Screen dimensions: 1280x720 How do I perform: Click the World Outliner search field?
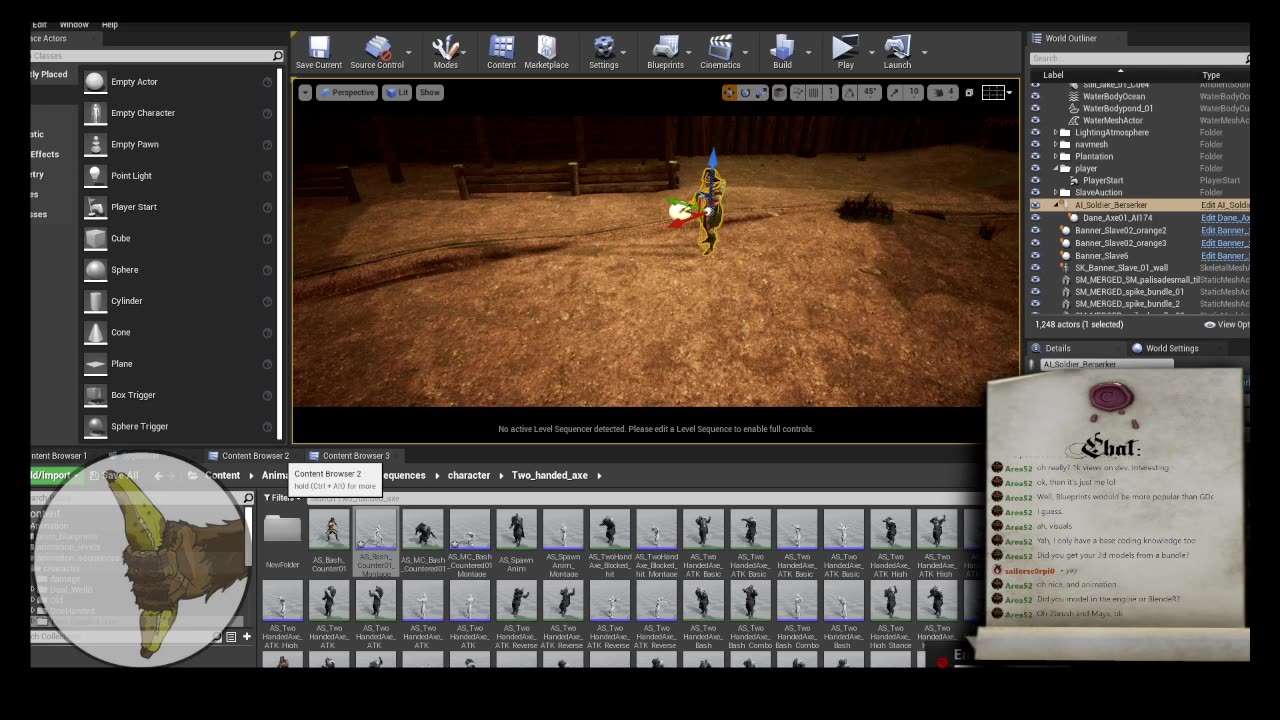(x=1140, y=58)
